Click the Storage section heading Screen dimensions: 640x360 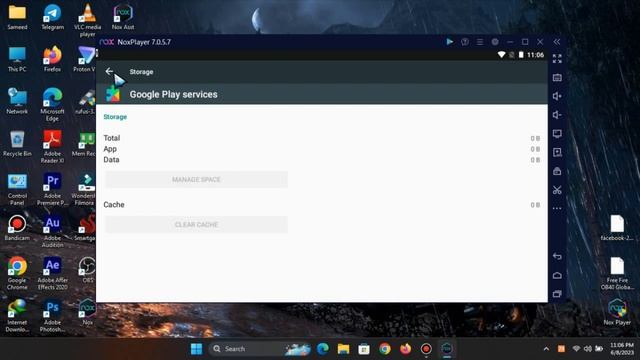pos(115,117)
